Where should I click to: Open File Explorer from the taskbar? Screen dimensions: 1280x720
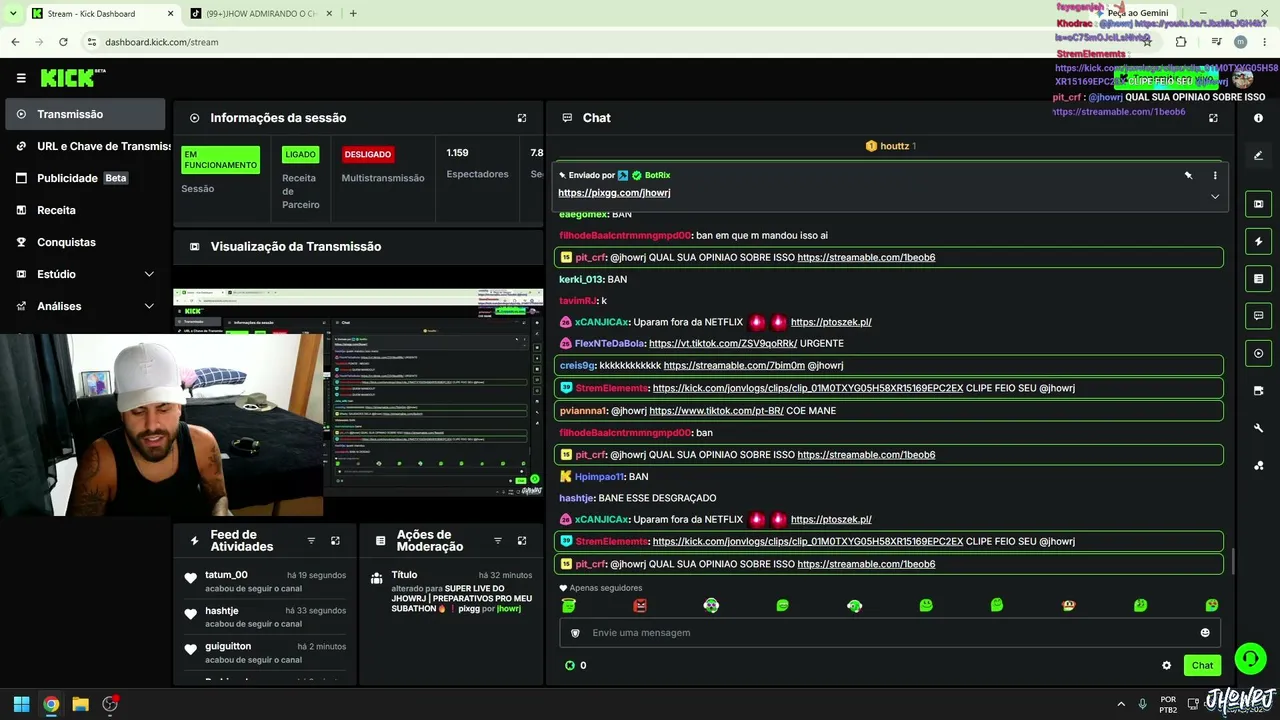coord(80,704)
